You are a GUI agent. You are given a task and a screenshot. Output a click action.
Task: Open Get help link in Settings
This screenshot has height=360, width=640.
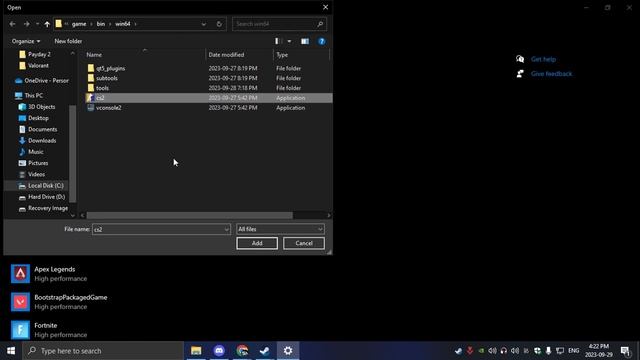click(543, 59)
